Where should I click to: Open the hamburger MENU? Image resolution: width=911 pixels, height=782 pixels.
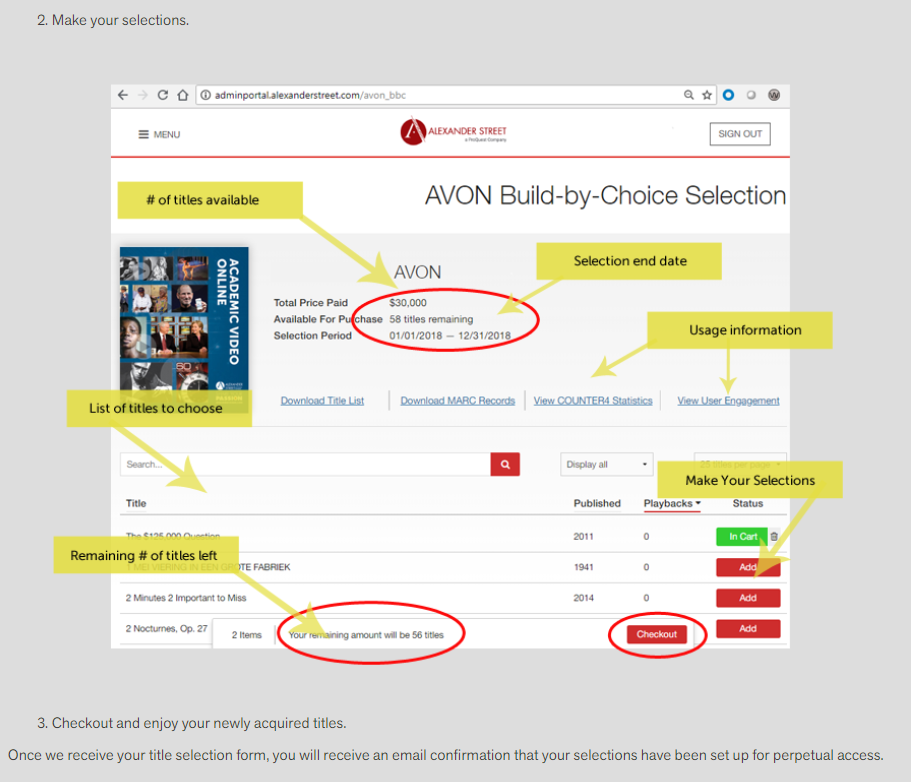click(159, 134)
